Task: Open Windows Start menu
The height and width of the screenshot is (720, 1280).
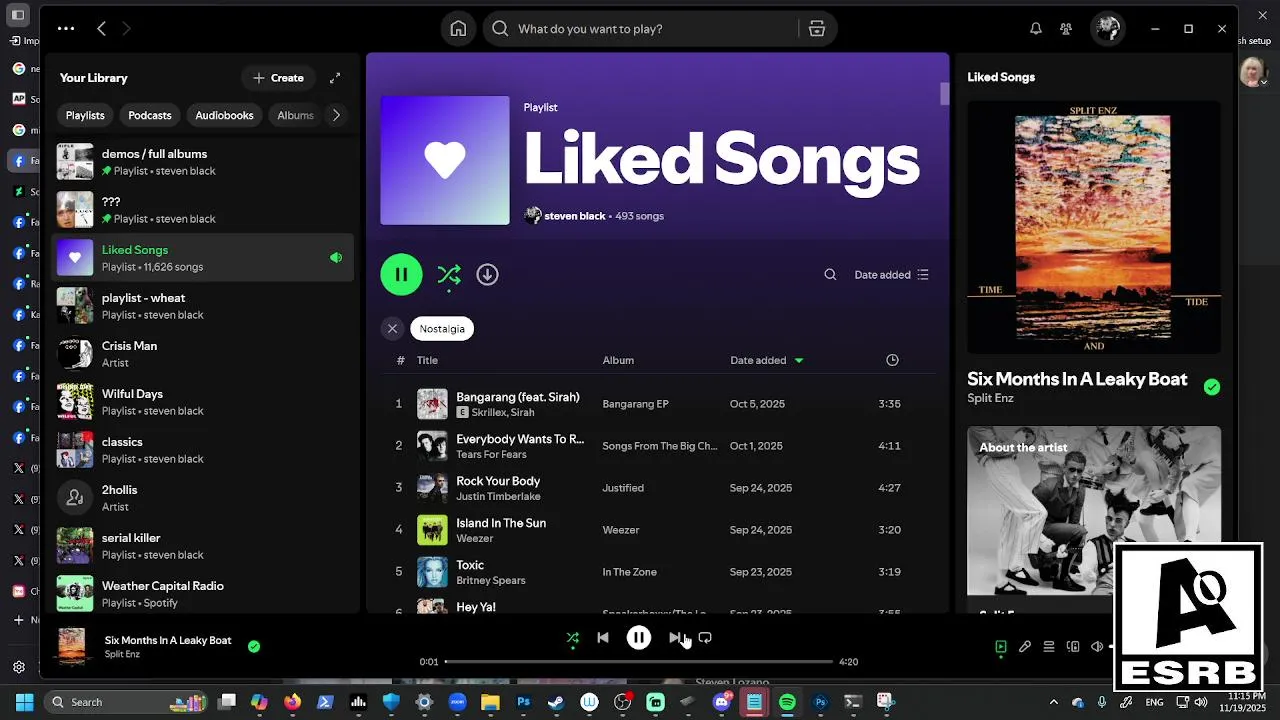Action: 24,702
